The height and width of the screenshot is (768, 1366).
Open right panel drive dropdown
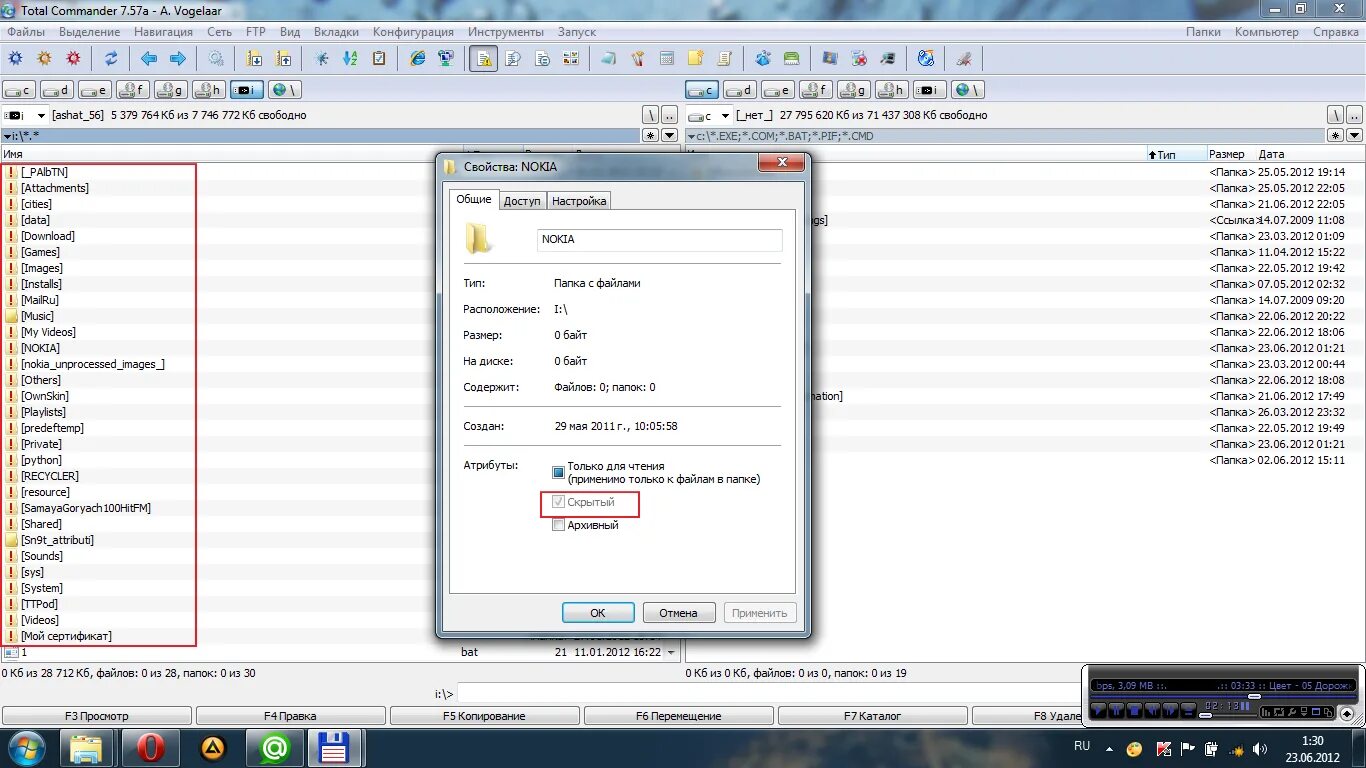726,116
